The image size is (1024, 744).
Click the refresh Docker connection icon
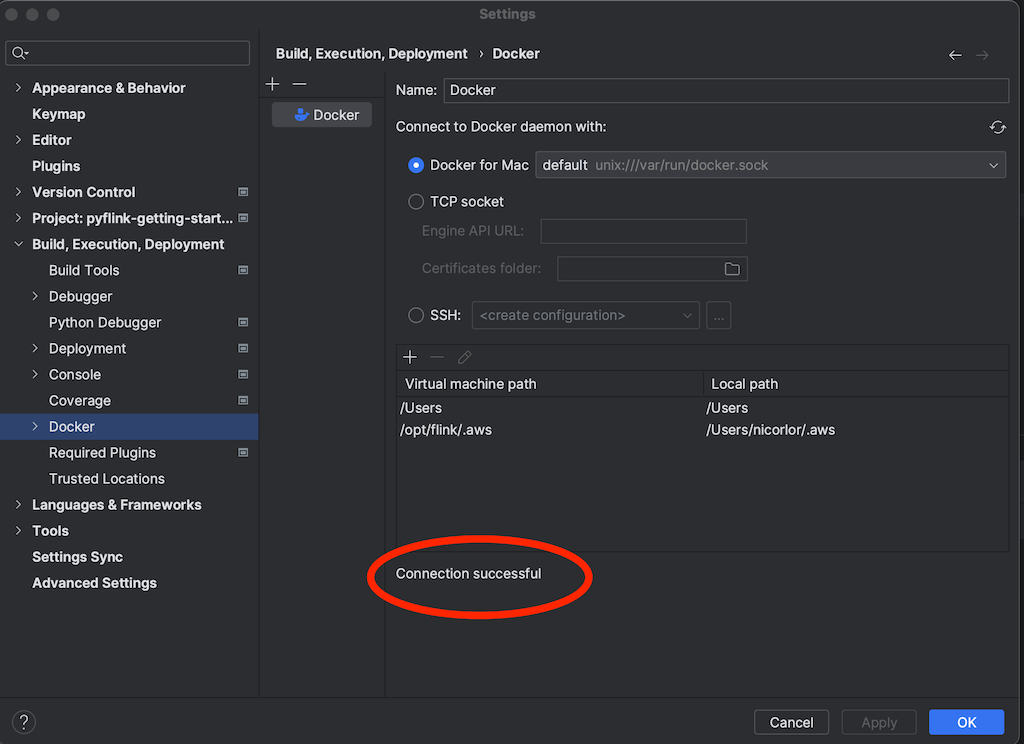click(997, 127)
